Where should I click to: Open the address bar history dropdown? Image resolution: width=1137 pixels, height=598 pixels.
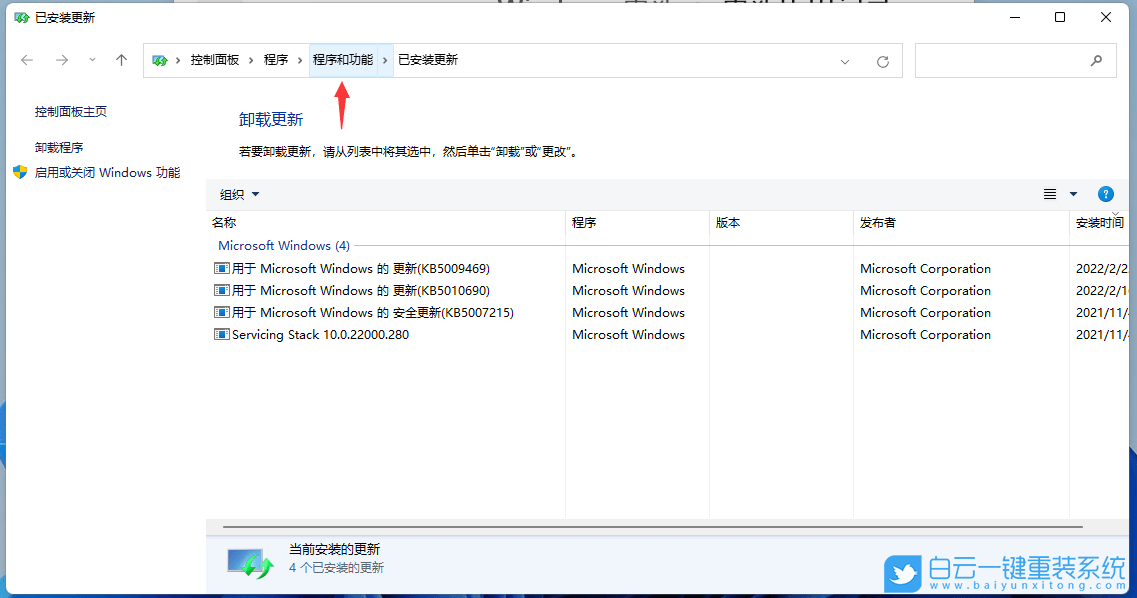tap(844, 60)
